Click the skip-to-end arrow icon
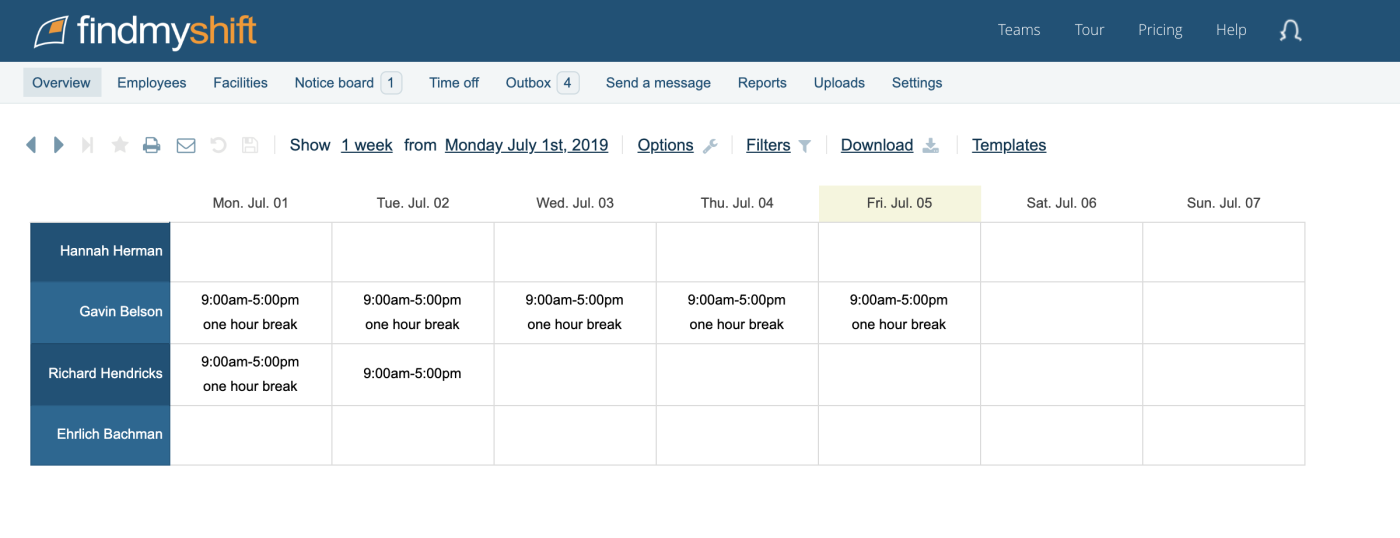 pyautogui.click(x=88, y=145)
